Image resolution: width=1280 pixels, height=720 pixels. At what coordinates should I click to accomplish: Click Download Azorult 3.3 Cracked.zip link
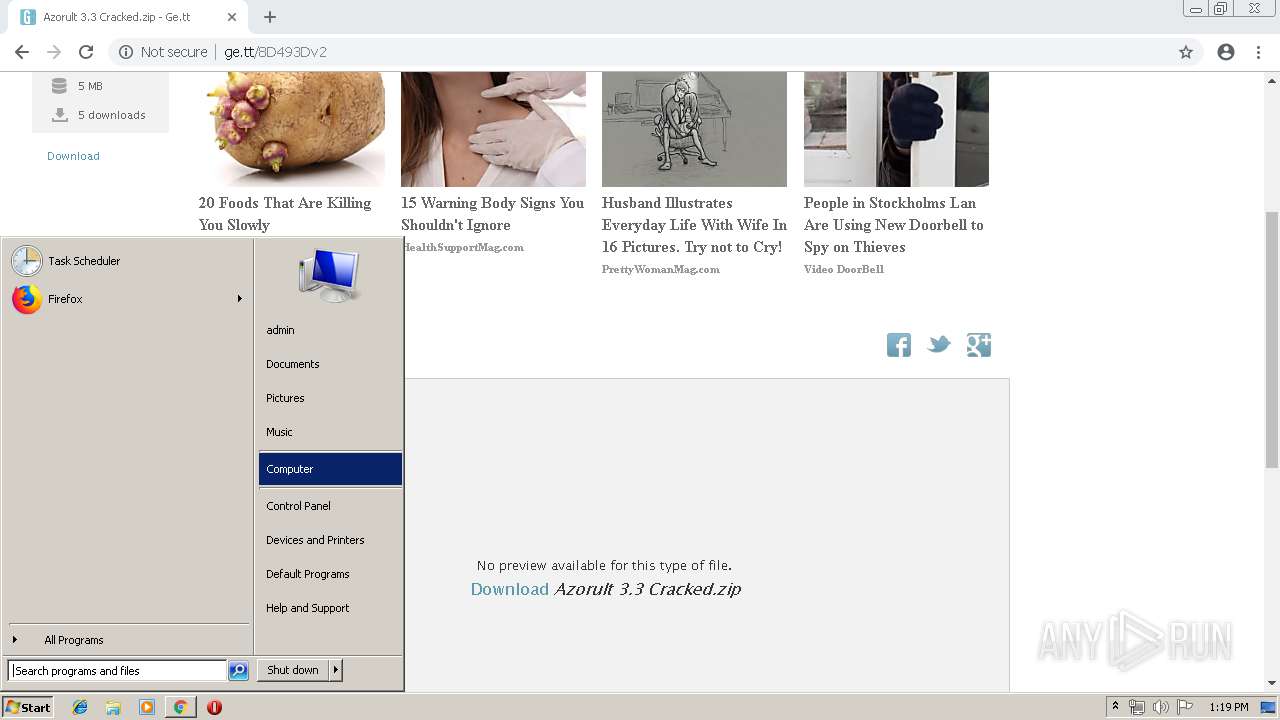pyautogui.click(x=606, y=589)
